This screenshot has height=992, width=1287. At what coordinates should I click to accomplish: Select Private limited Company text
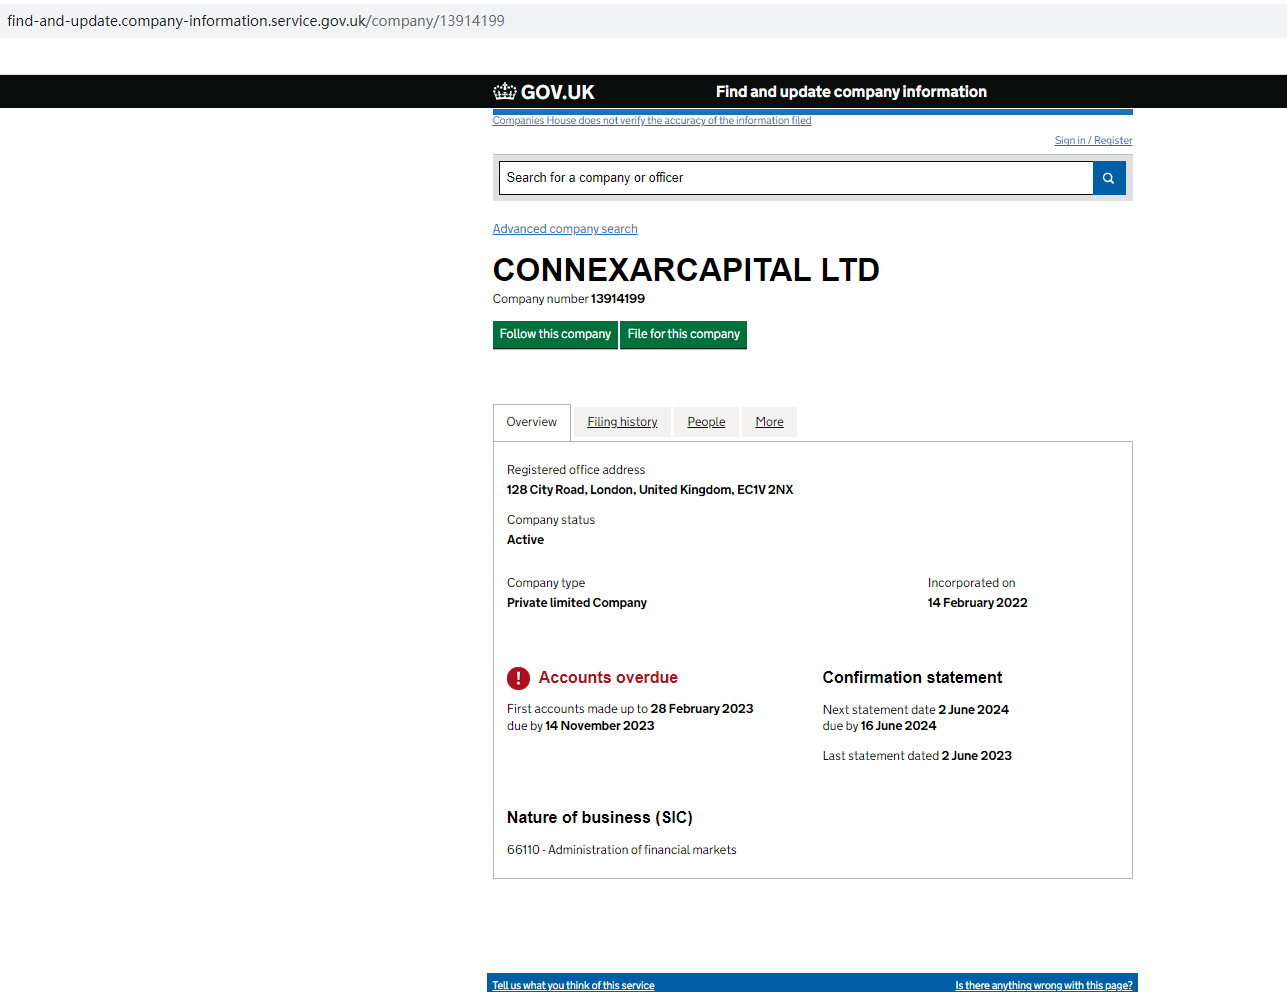coord(577,603)
